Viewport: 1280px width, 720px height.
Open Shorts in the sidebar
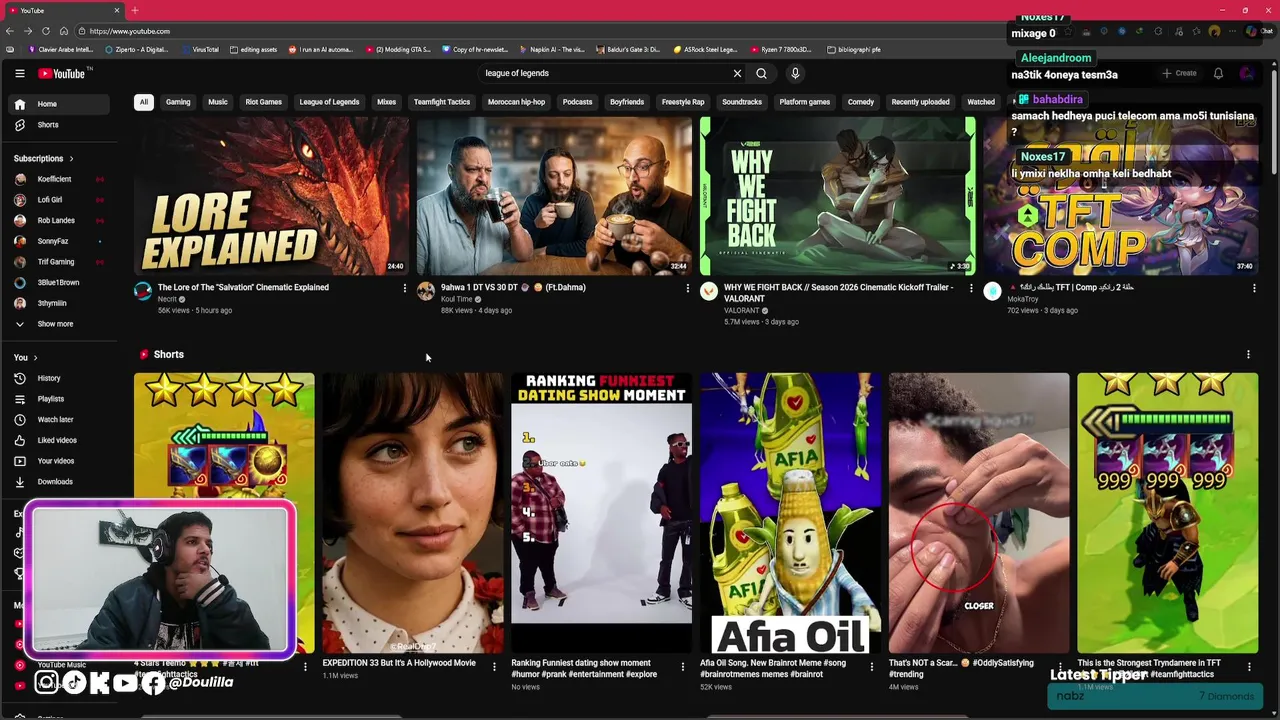[x=61, y=125]
